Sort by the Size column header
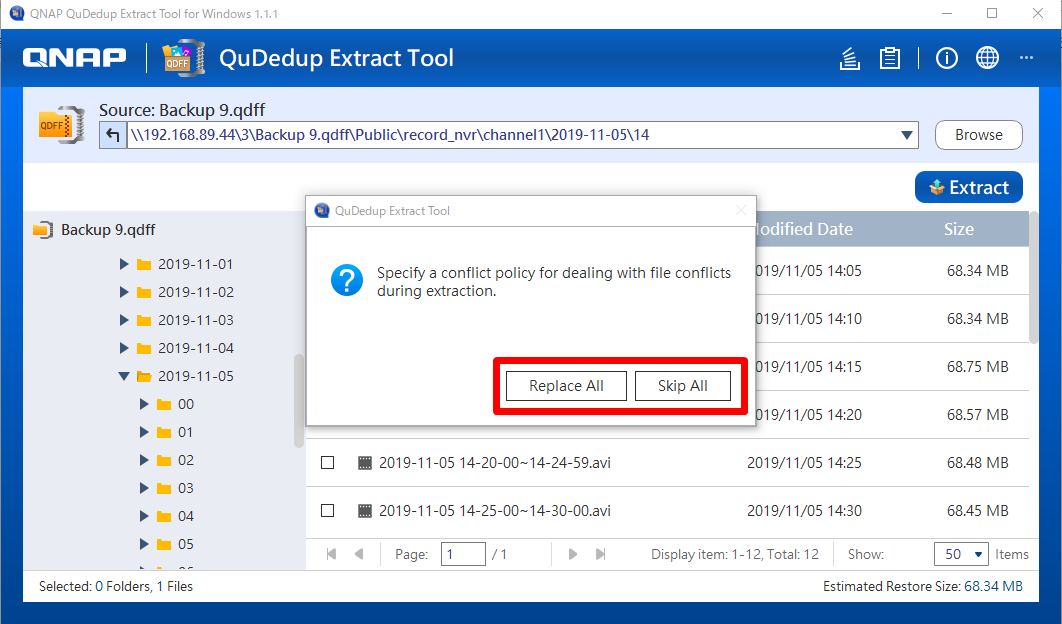Screen dimensions: 1062x624 pyautogui.click(x=958, y=229)
